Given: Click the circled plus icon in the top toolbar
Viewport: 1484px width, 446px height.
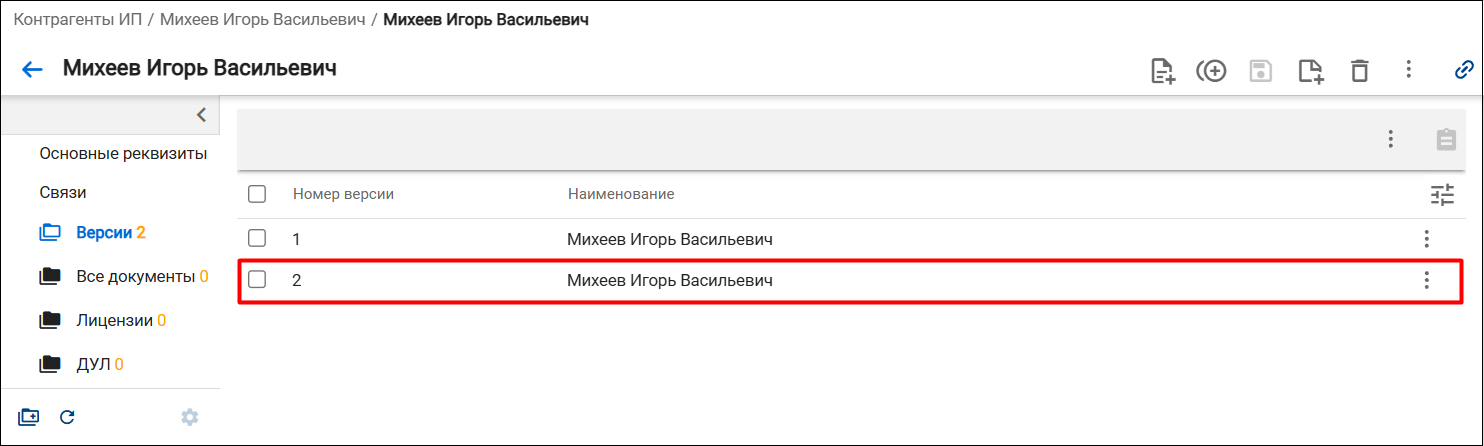Looking at the screenshot, I should (x=1211, y=70).
